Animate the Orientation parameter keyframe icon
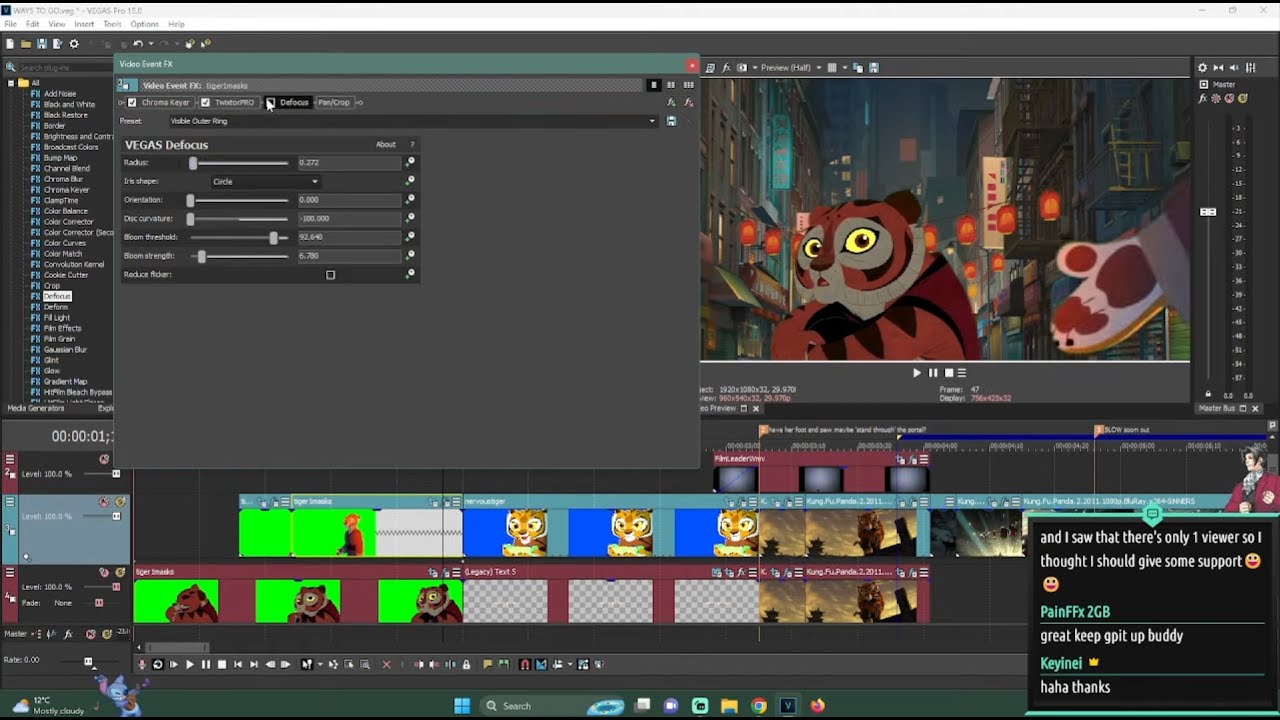 click(x=410, y=200)
